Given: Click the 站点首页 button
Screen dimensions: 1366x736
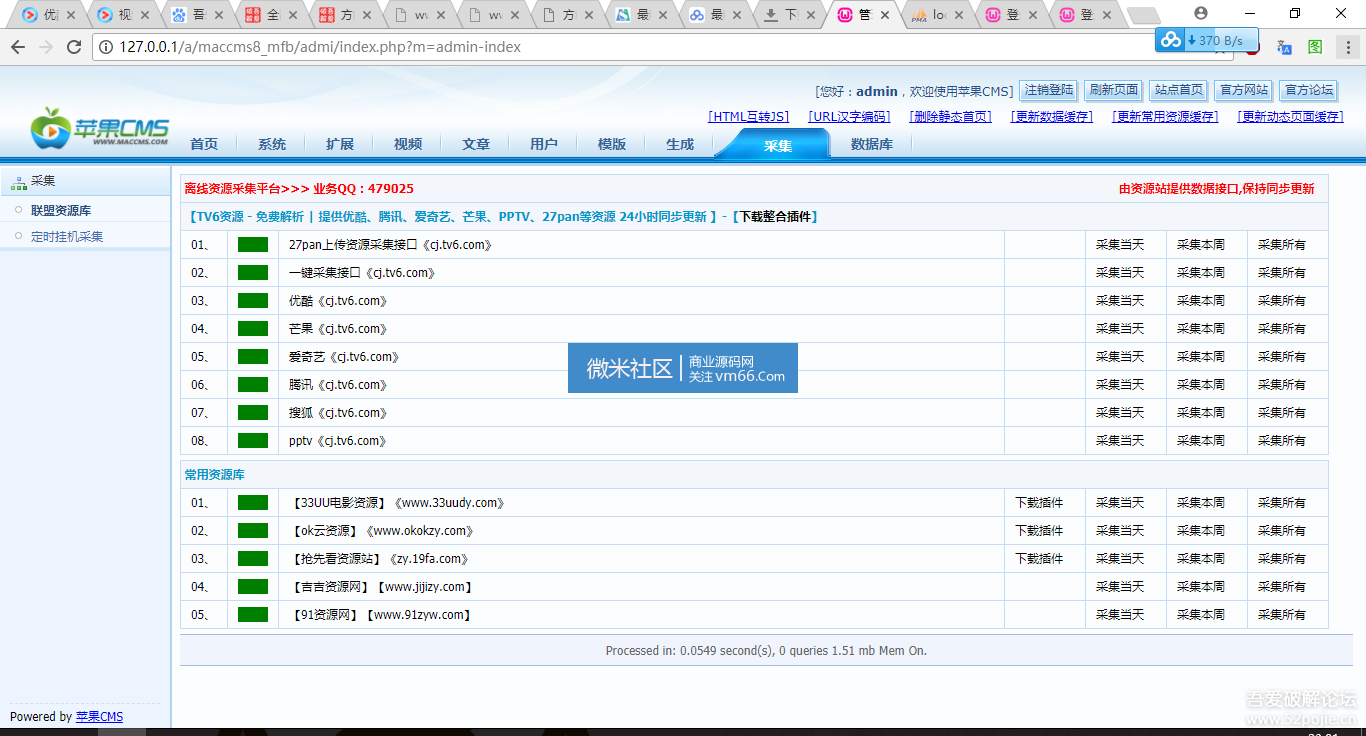Looking at the screenshot, I should click(x=1179, y=90).
